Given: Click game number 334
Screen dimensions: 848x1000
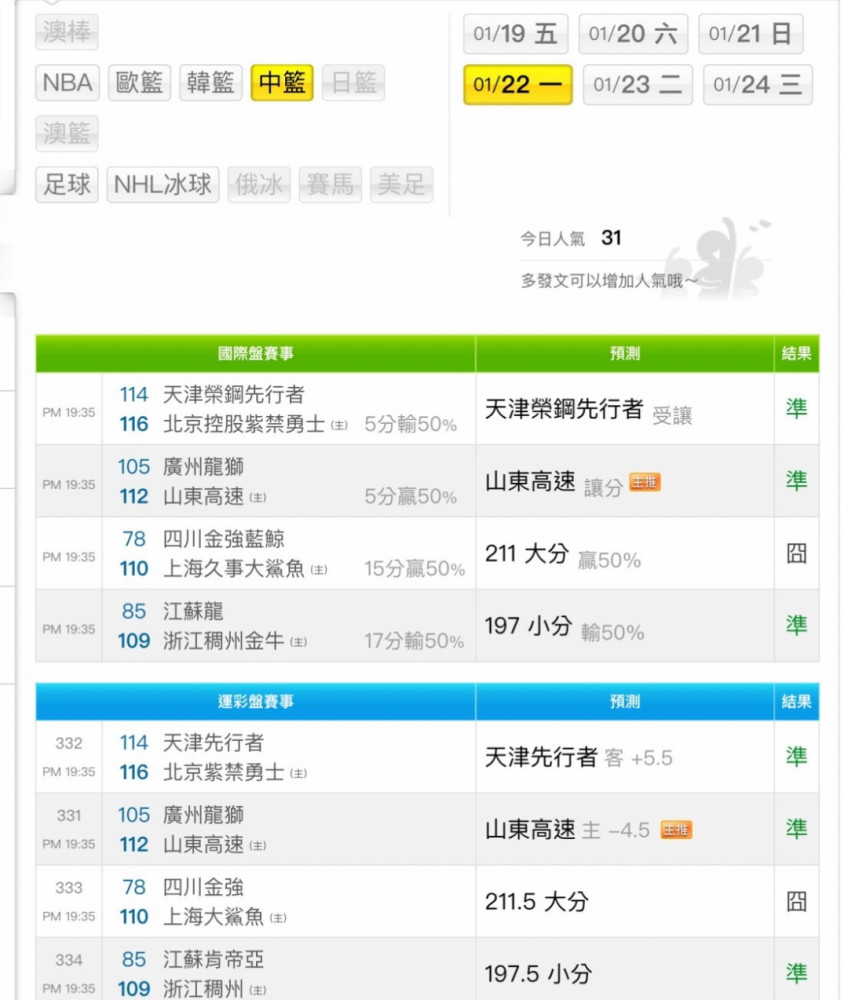Looking at the screenshot, I should click(x=69, y=959).
